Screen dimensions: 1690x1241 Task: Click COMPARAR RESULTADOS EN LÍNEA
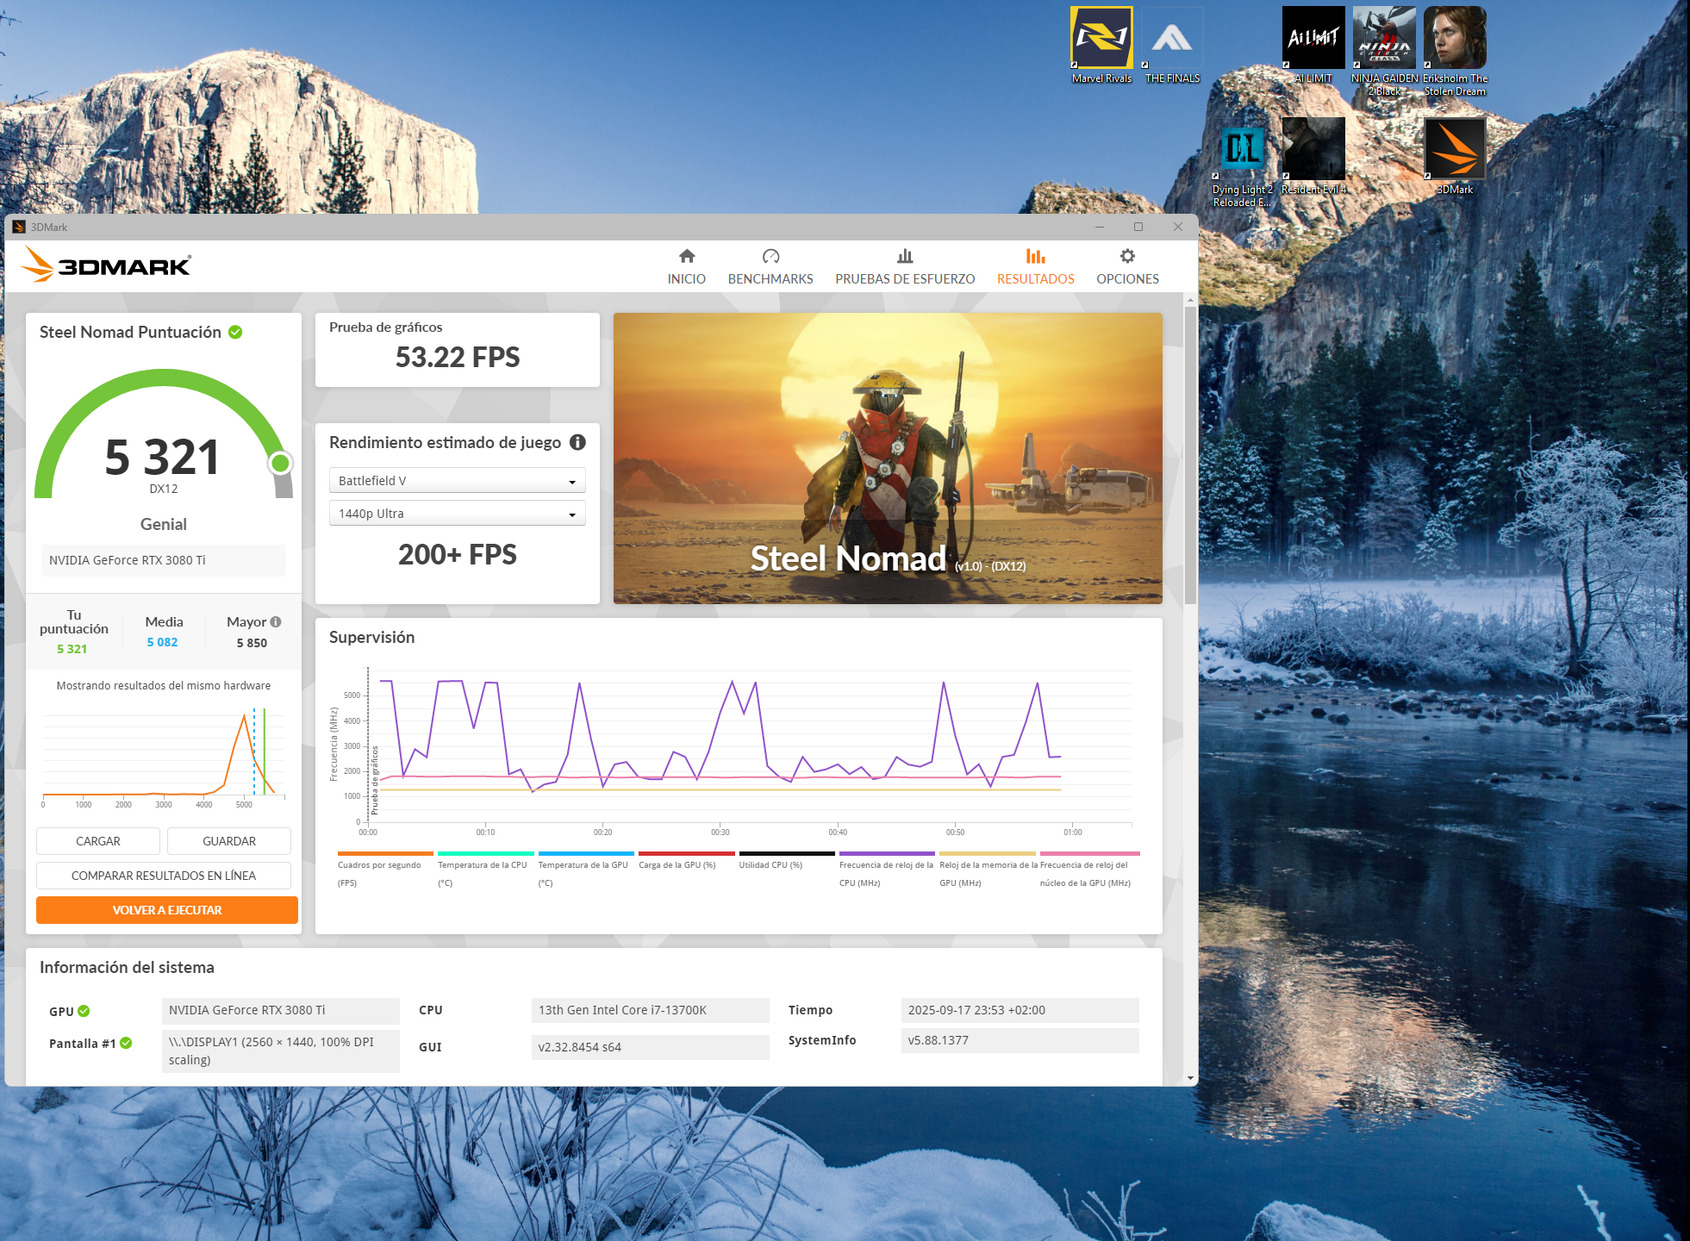[164, 876]
